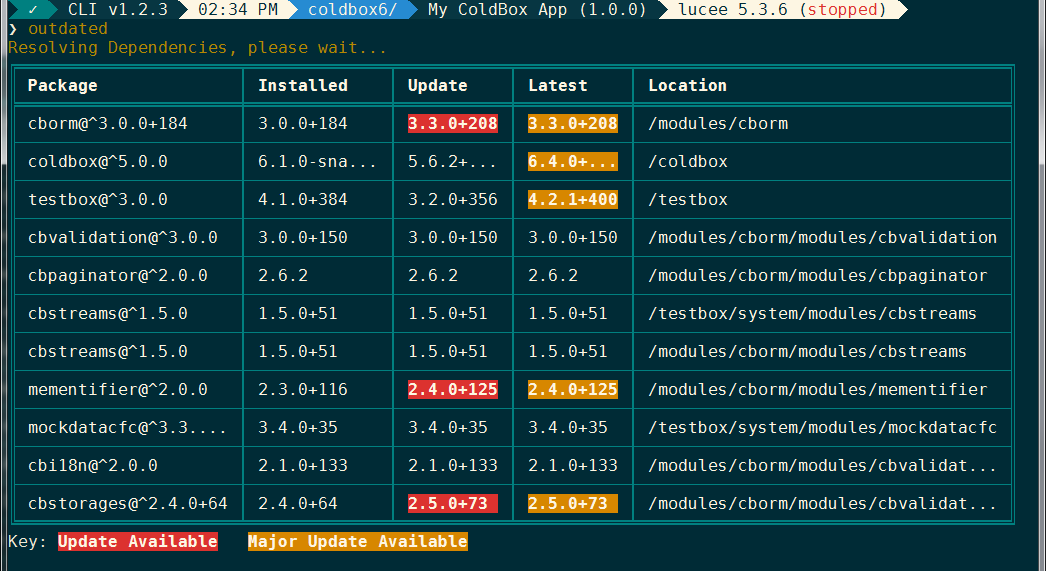Click the orange 4.2.1+400 latest version for testbox
The width and height of the screenshot is (1046, 571).
[573, 200]
